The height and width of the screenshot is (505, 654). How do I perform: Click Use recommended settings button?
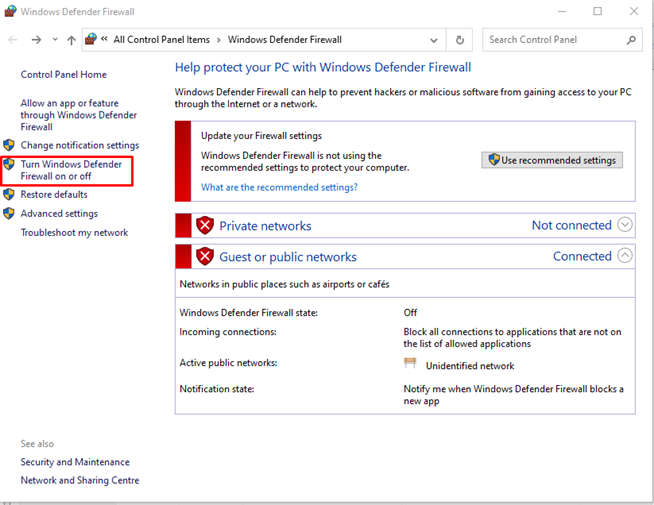552,160
